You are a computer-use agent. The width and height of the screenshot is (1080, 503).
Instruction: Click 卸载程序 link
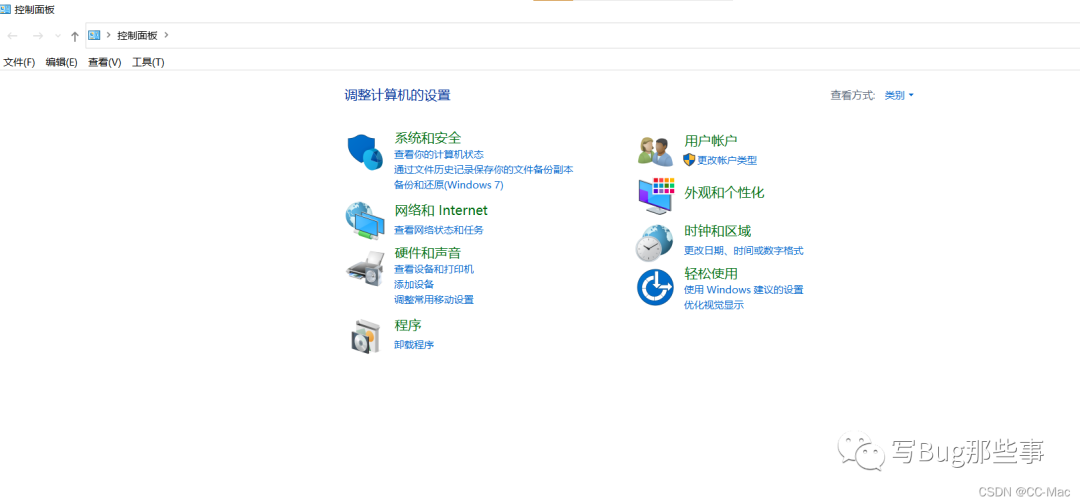pos(414,345)
